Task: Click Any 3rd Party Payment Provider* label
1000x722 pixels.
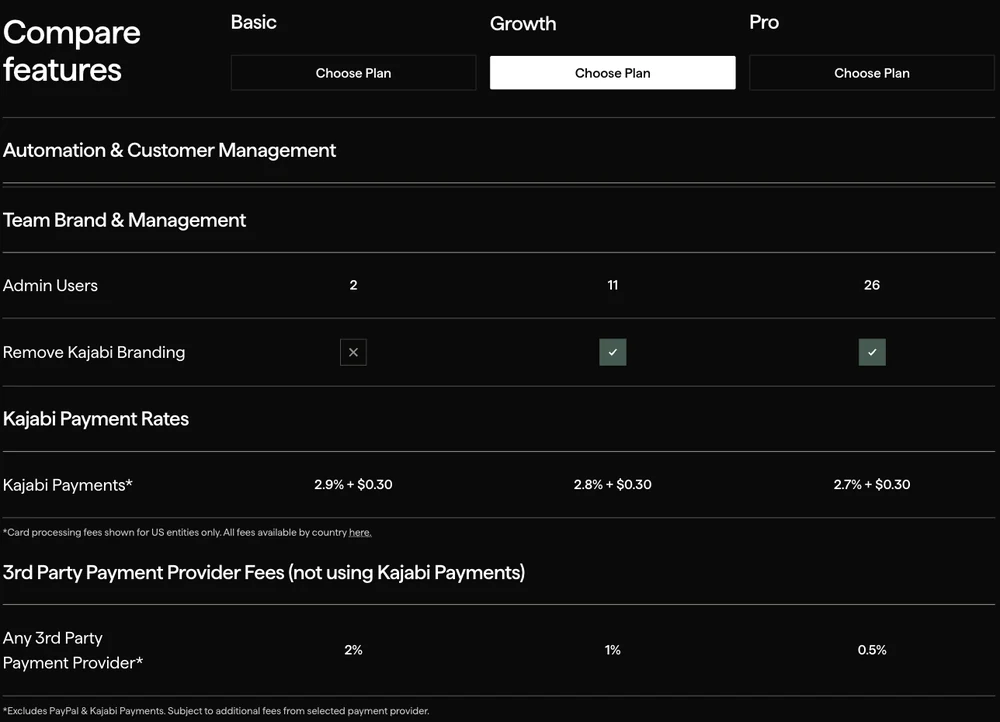Action: 73,651
